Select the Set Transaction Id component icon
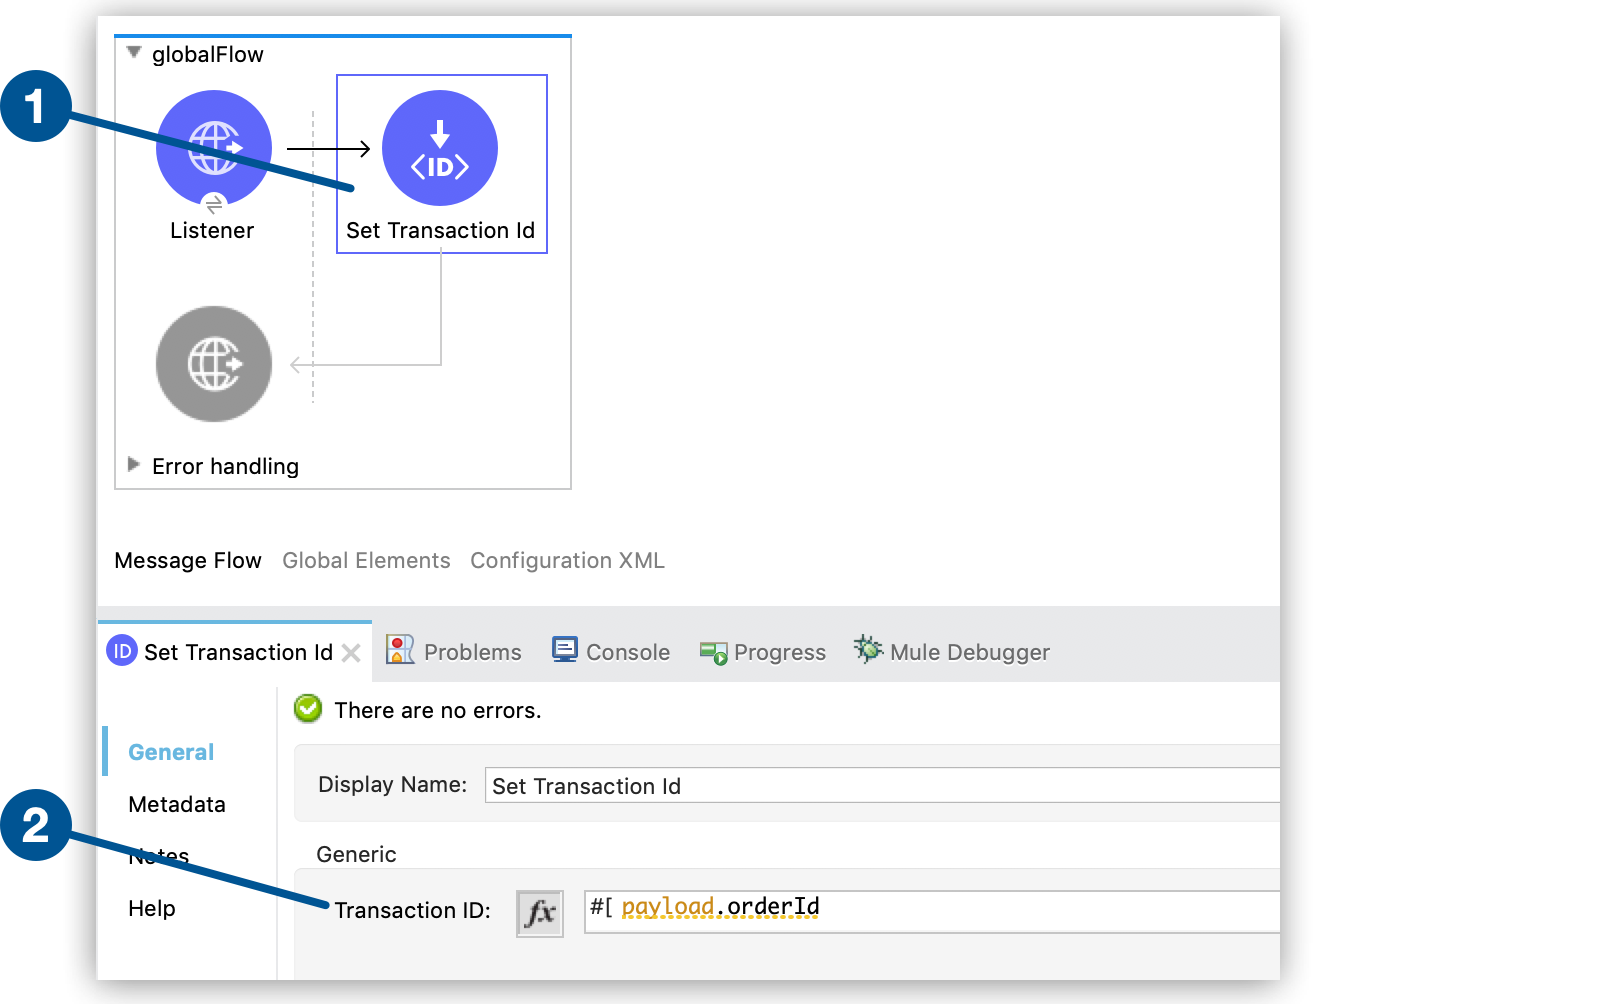Image resolution: width=1598 pixels, height=1004 pixels. tap(440, 148)
